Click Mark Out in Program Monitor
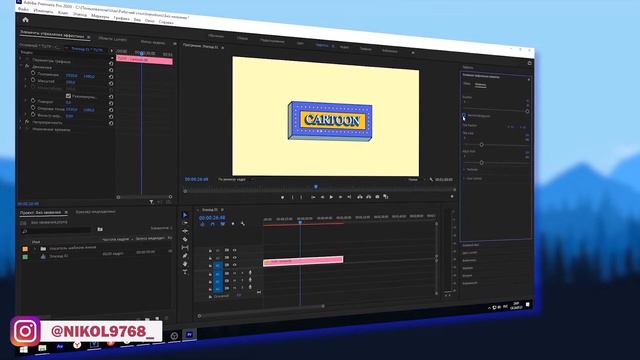The width and height of the screenshot is (640, 360). click(301, 198)
